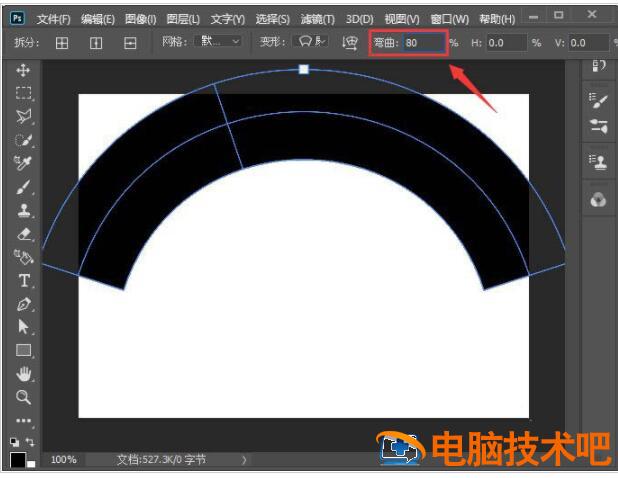Click the V distortion field
The width and height of the screenshot is (618, 478).
[589, 43]
